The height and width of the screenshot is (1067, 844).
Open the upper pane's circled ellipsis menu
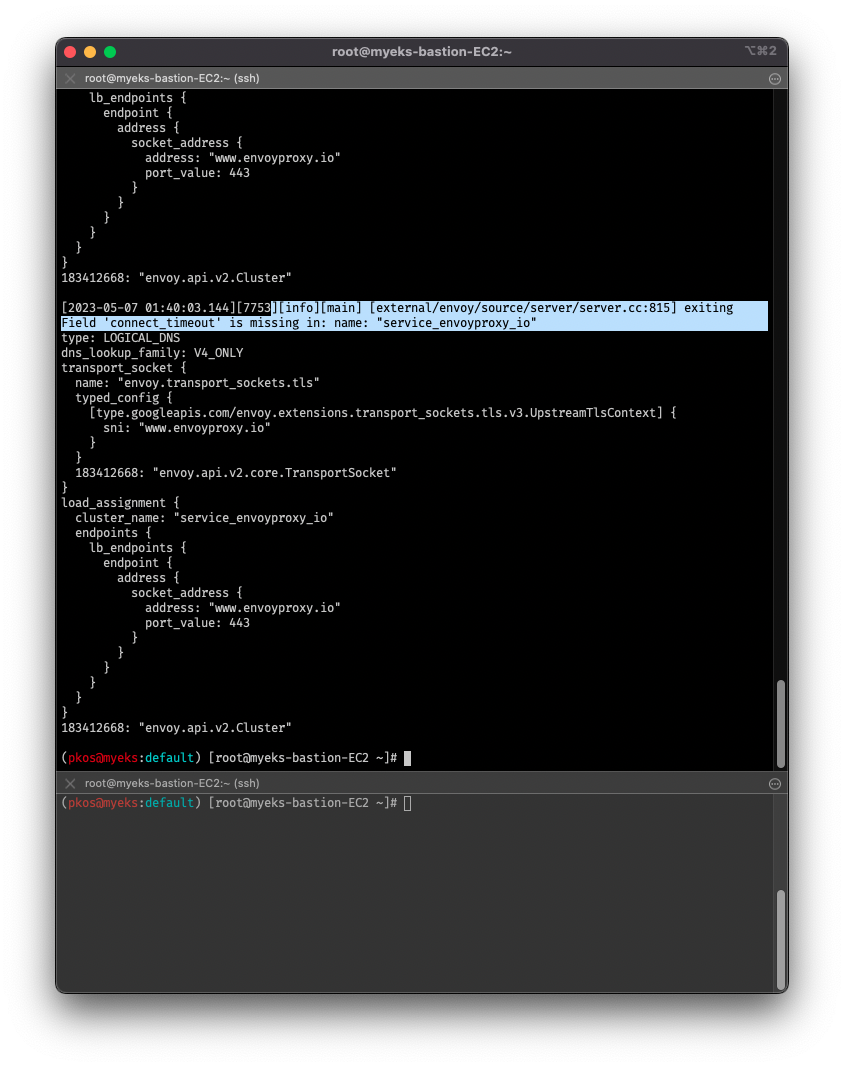pyautogui.click(x=775, y=79)
